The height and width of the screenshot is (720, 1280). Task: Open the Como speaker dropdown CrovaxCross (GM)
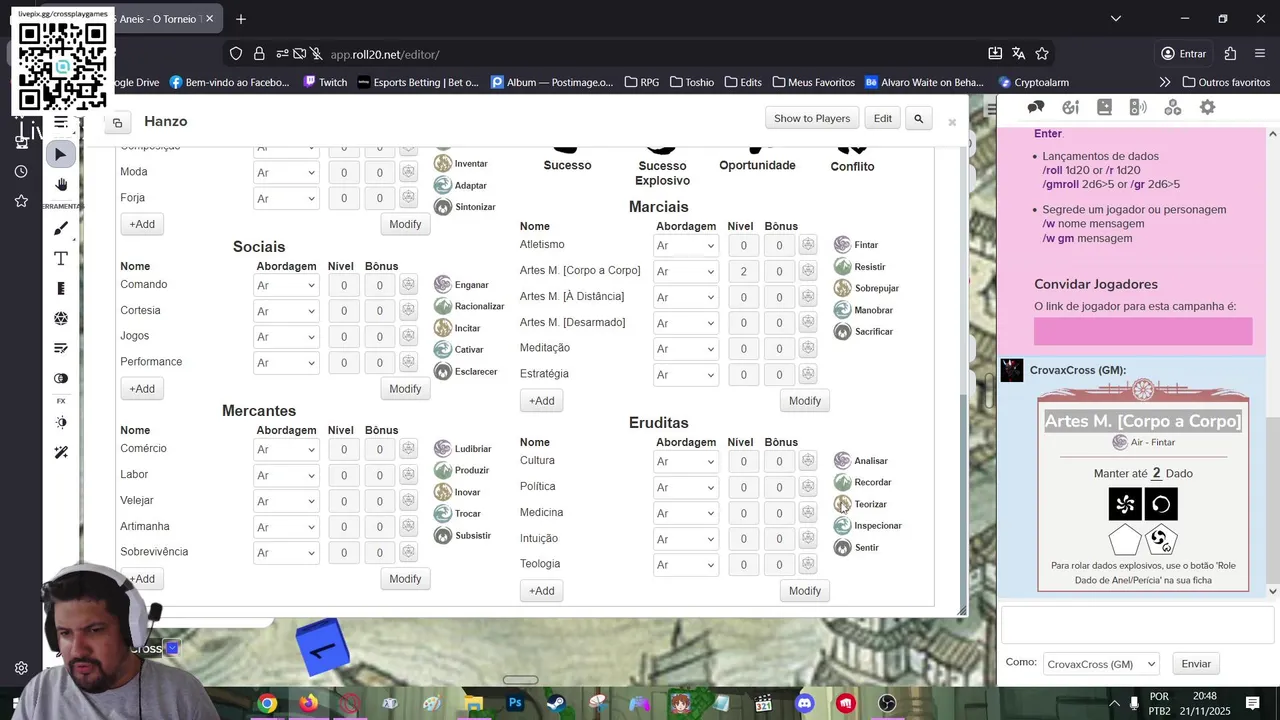pyautogui.click(x=1100, y=664)
